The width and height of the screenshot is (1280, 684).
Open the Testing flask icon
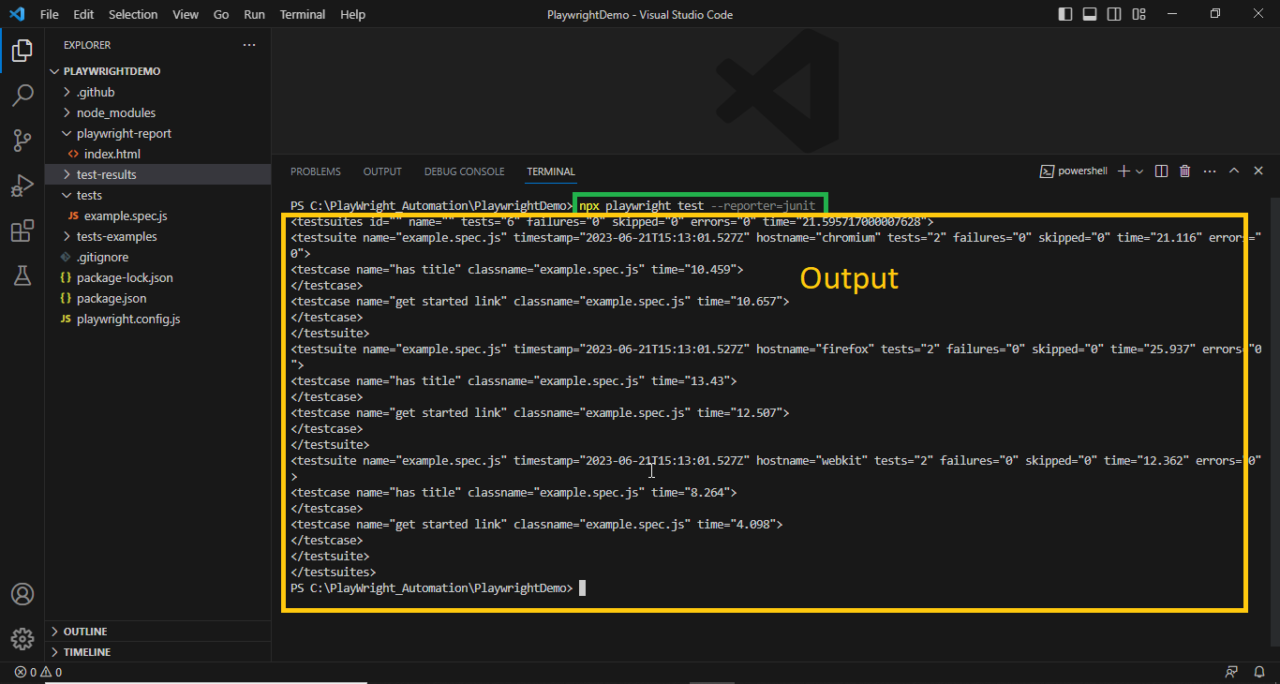point(22,277)
